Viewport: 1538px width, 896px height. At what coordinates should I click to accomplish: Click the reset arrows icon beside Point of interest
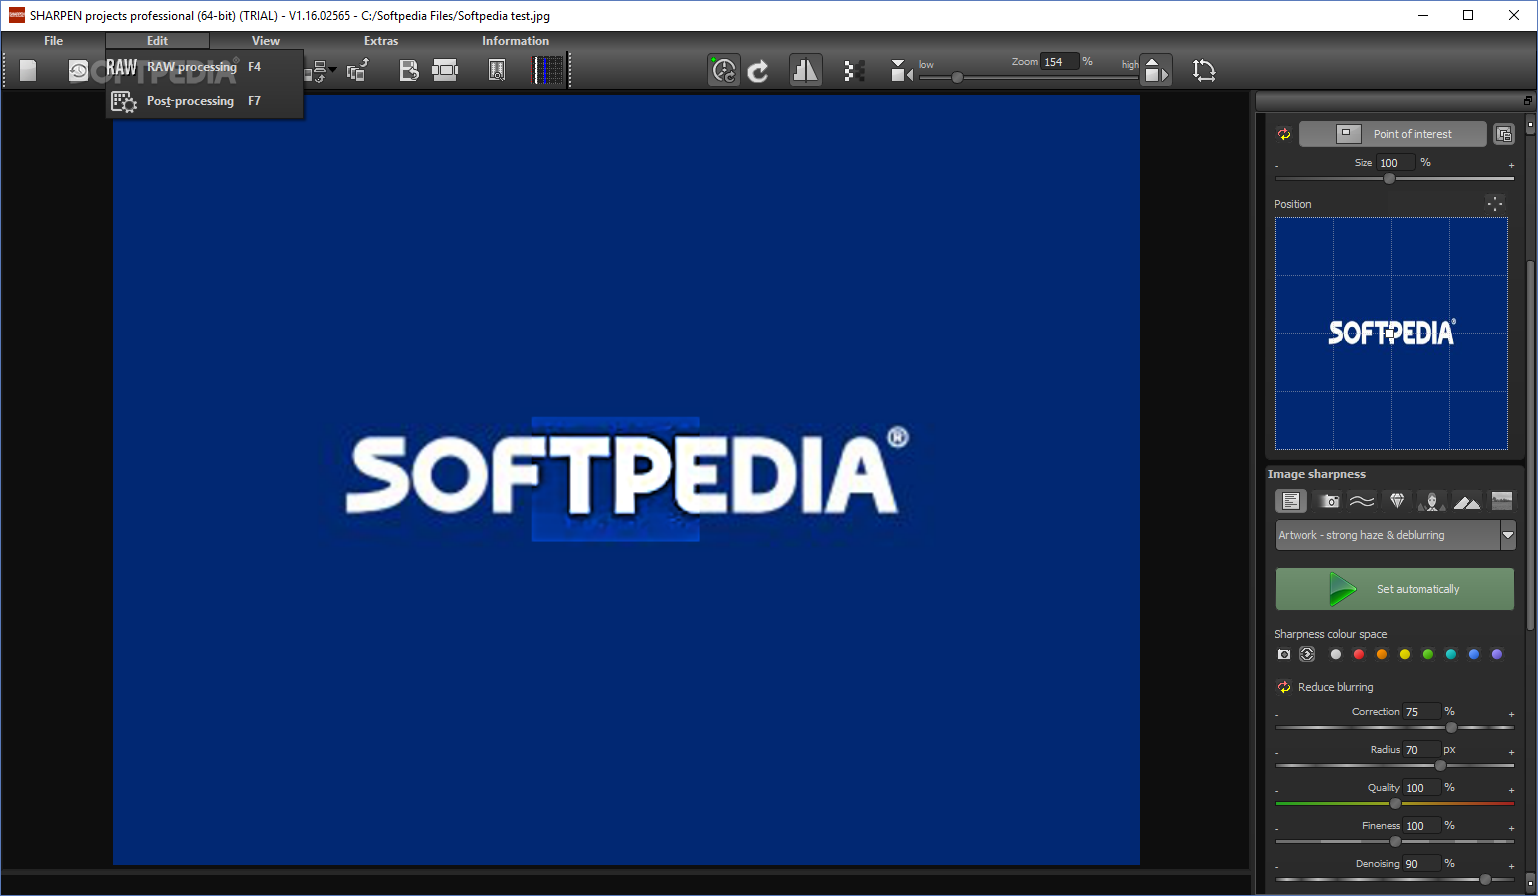click(1284, 134)
